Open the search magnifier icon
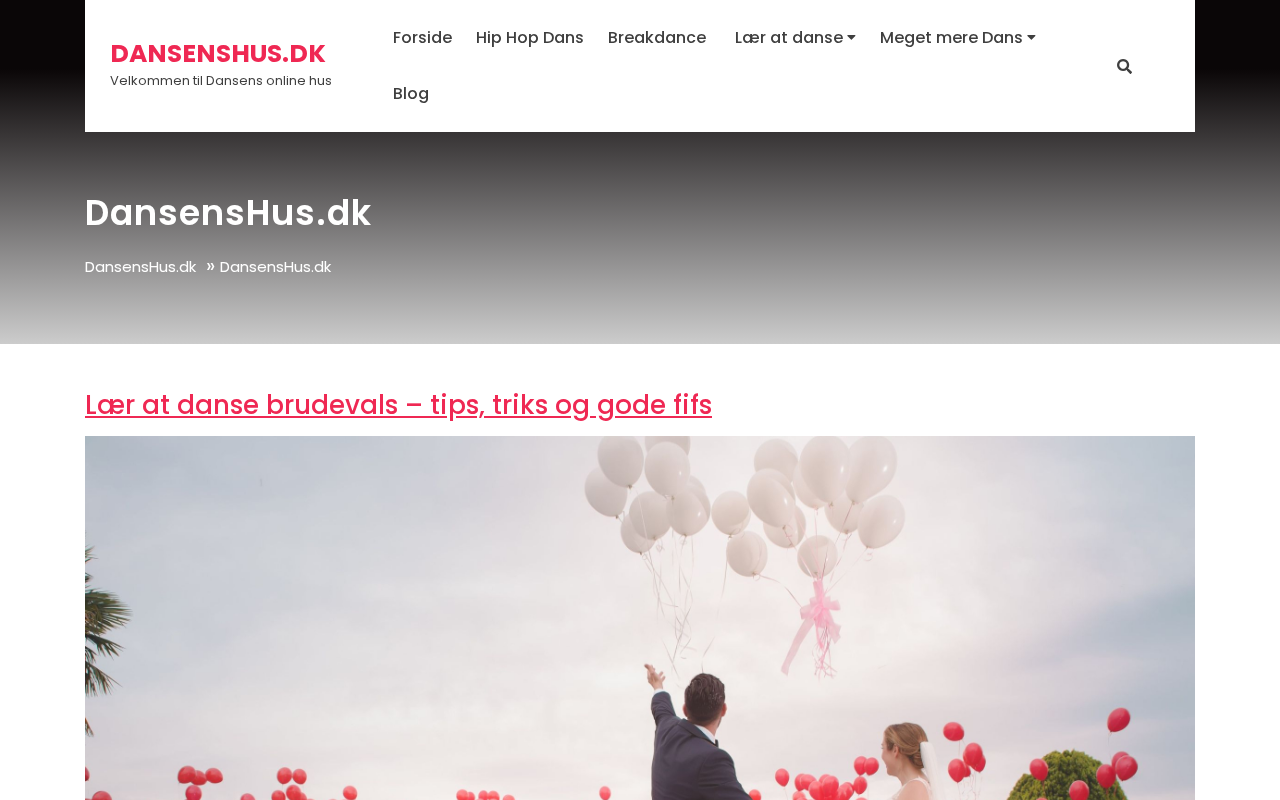The height and width of the screenshot is (800, 1280). pyautogui.click(x=1124, y=67)
